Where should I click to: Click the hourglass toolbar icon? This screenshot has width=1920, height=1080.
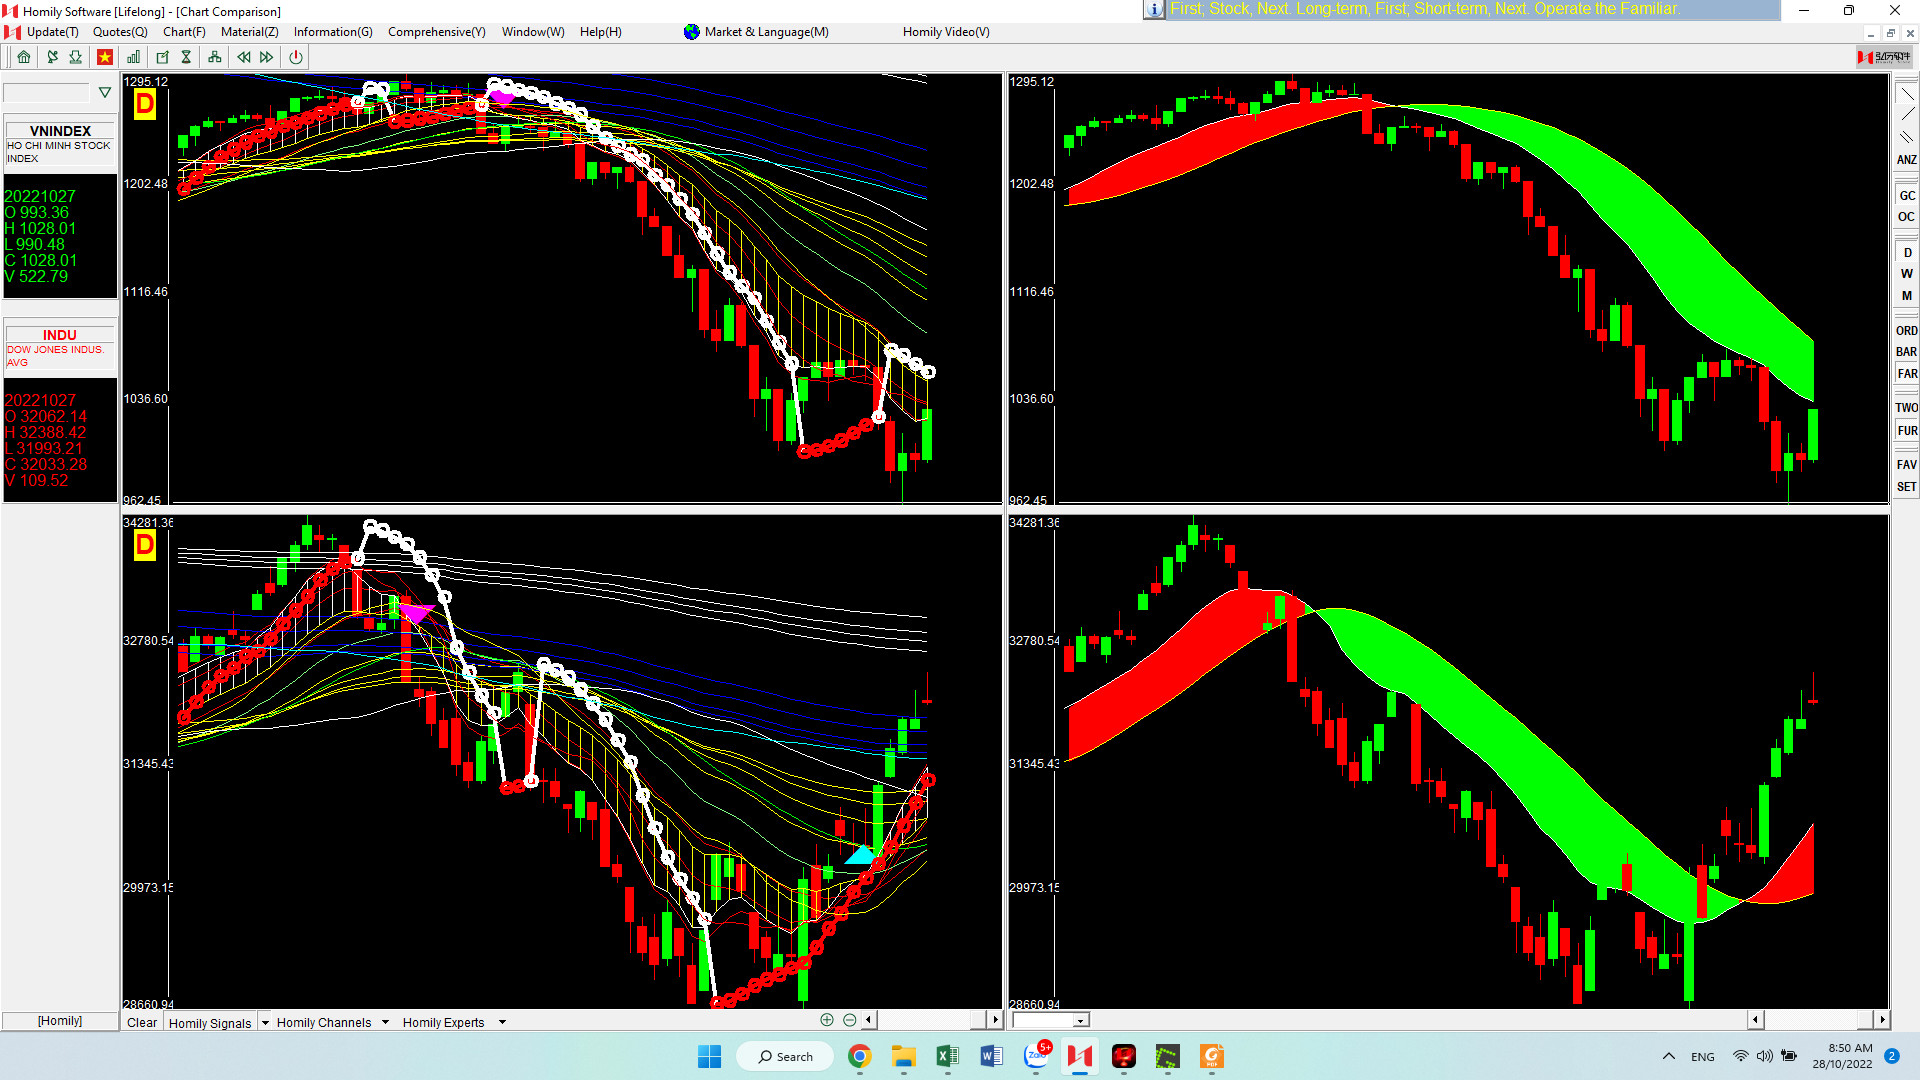pos(186,57)
